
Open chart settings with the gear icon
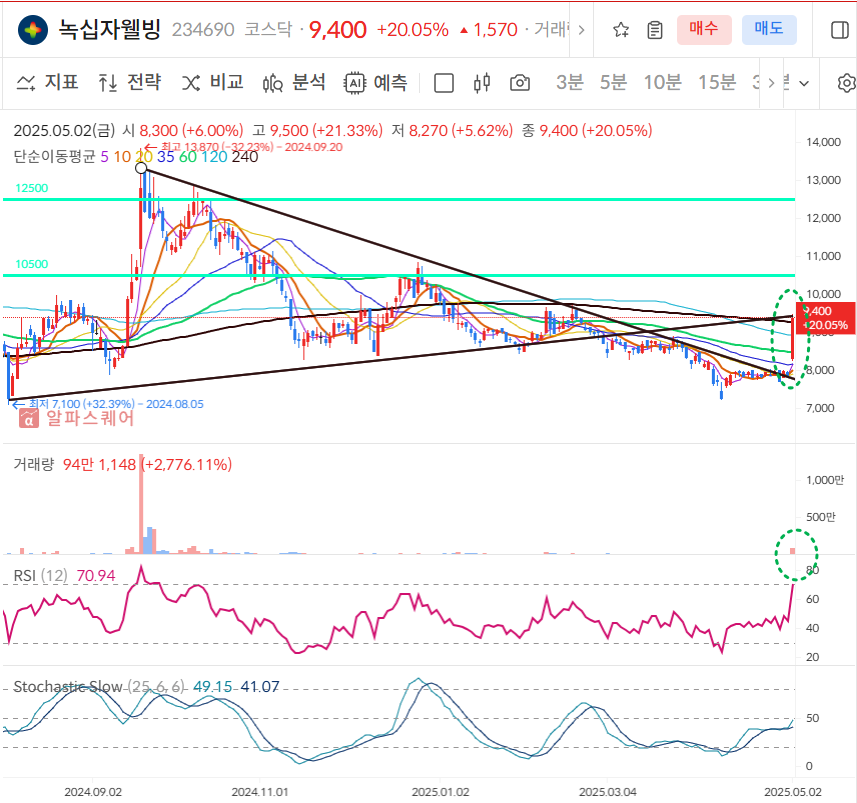[x=847, y=83]
